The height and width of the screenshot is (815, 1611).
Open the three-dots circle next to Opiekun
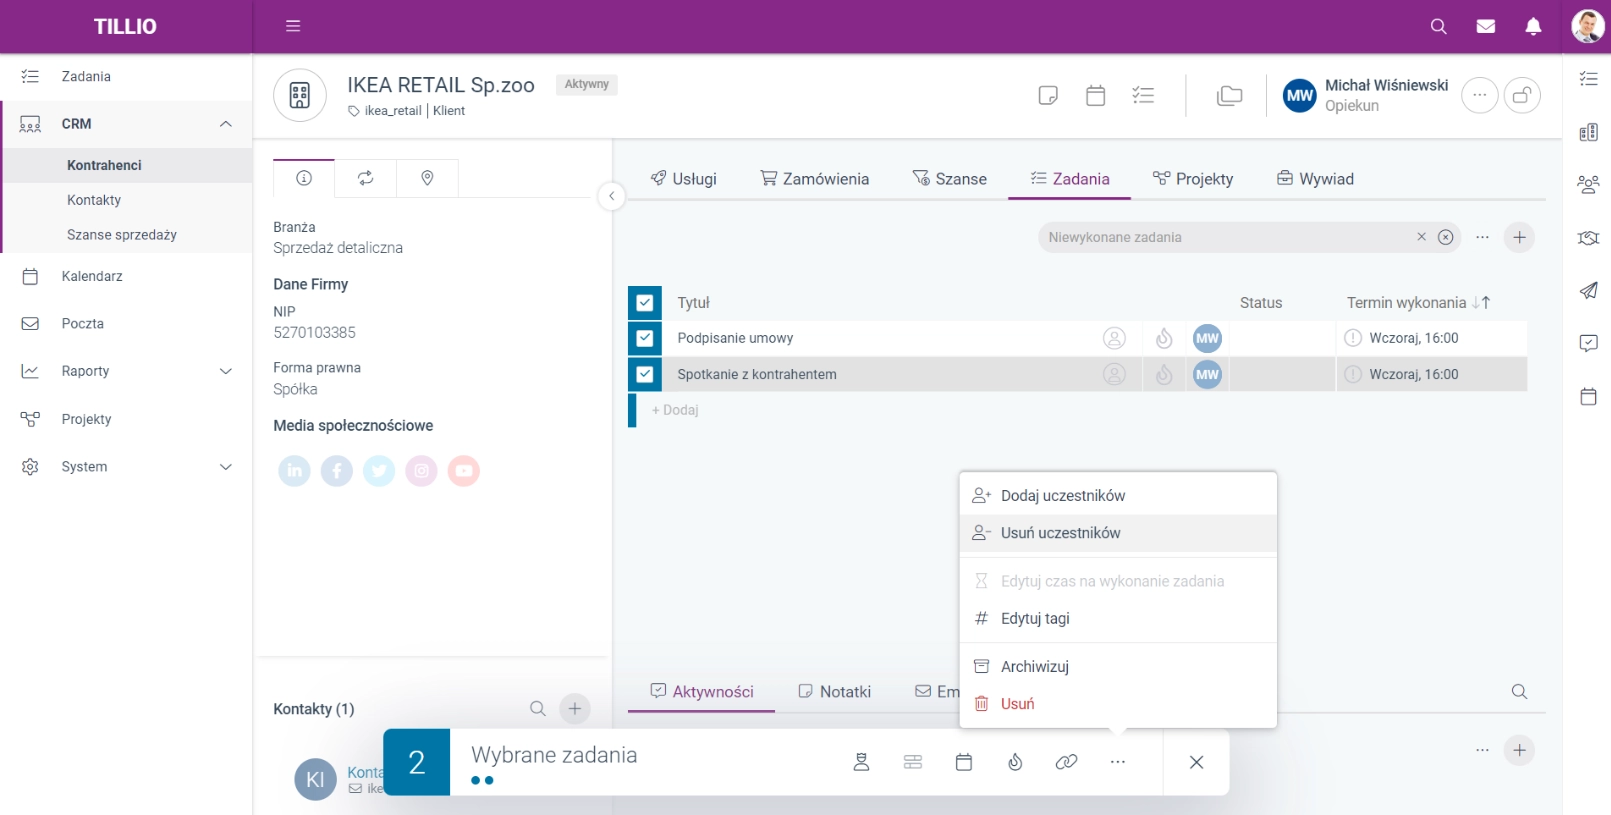click(x=1479, y=95)
